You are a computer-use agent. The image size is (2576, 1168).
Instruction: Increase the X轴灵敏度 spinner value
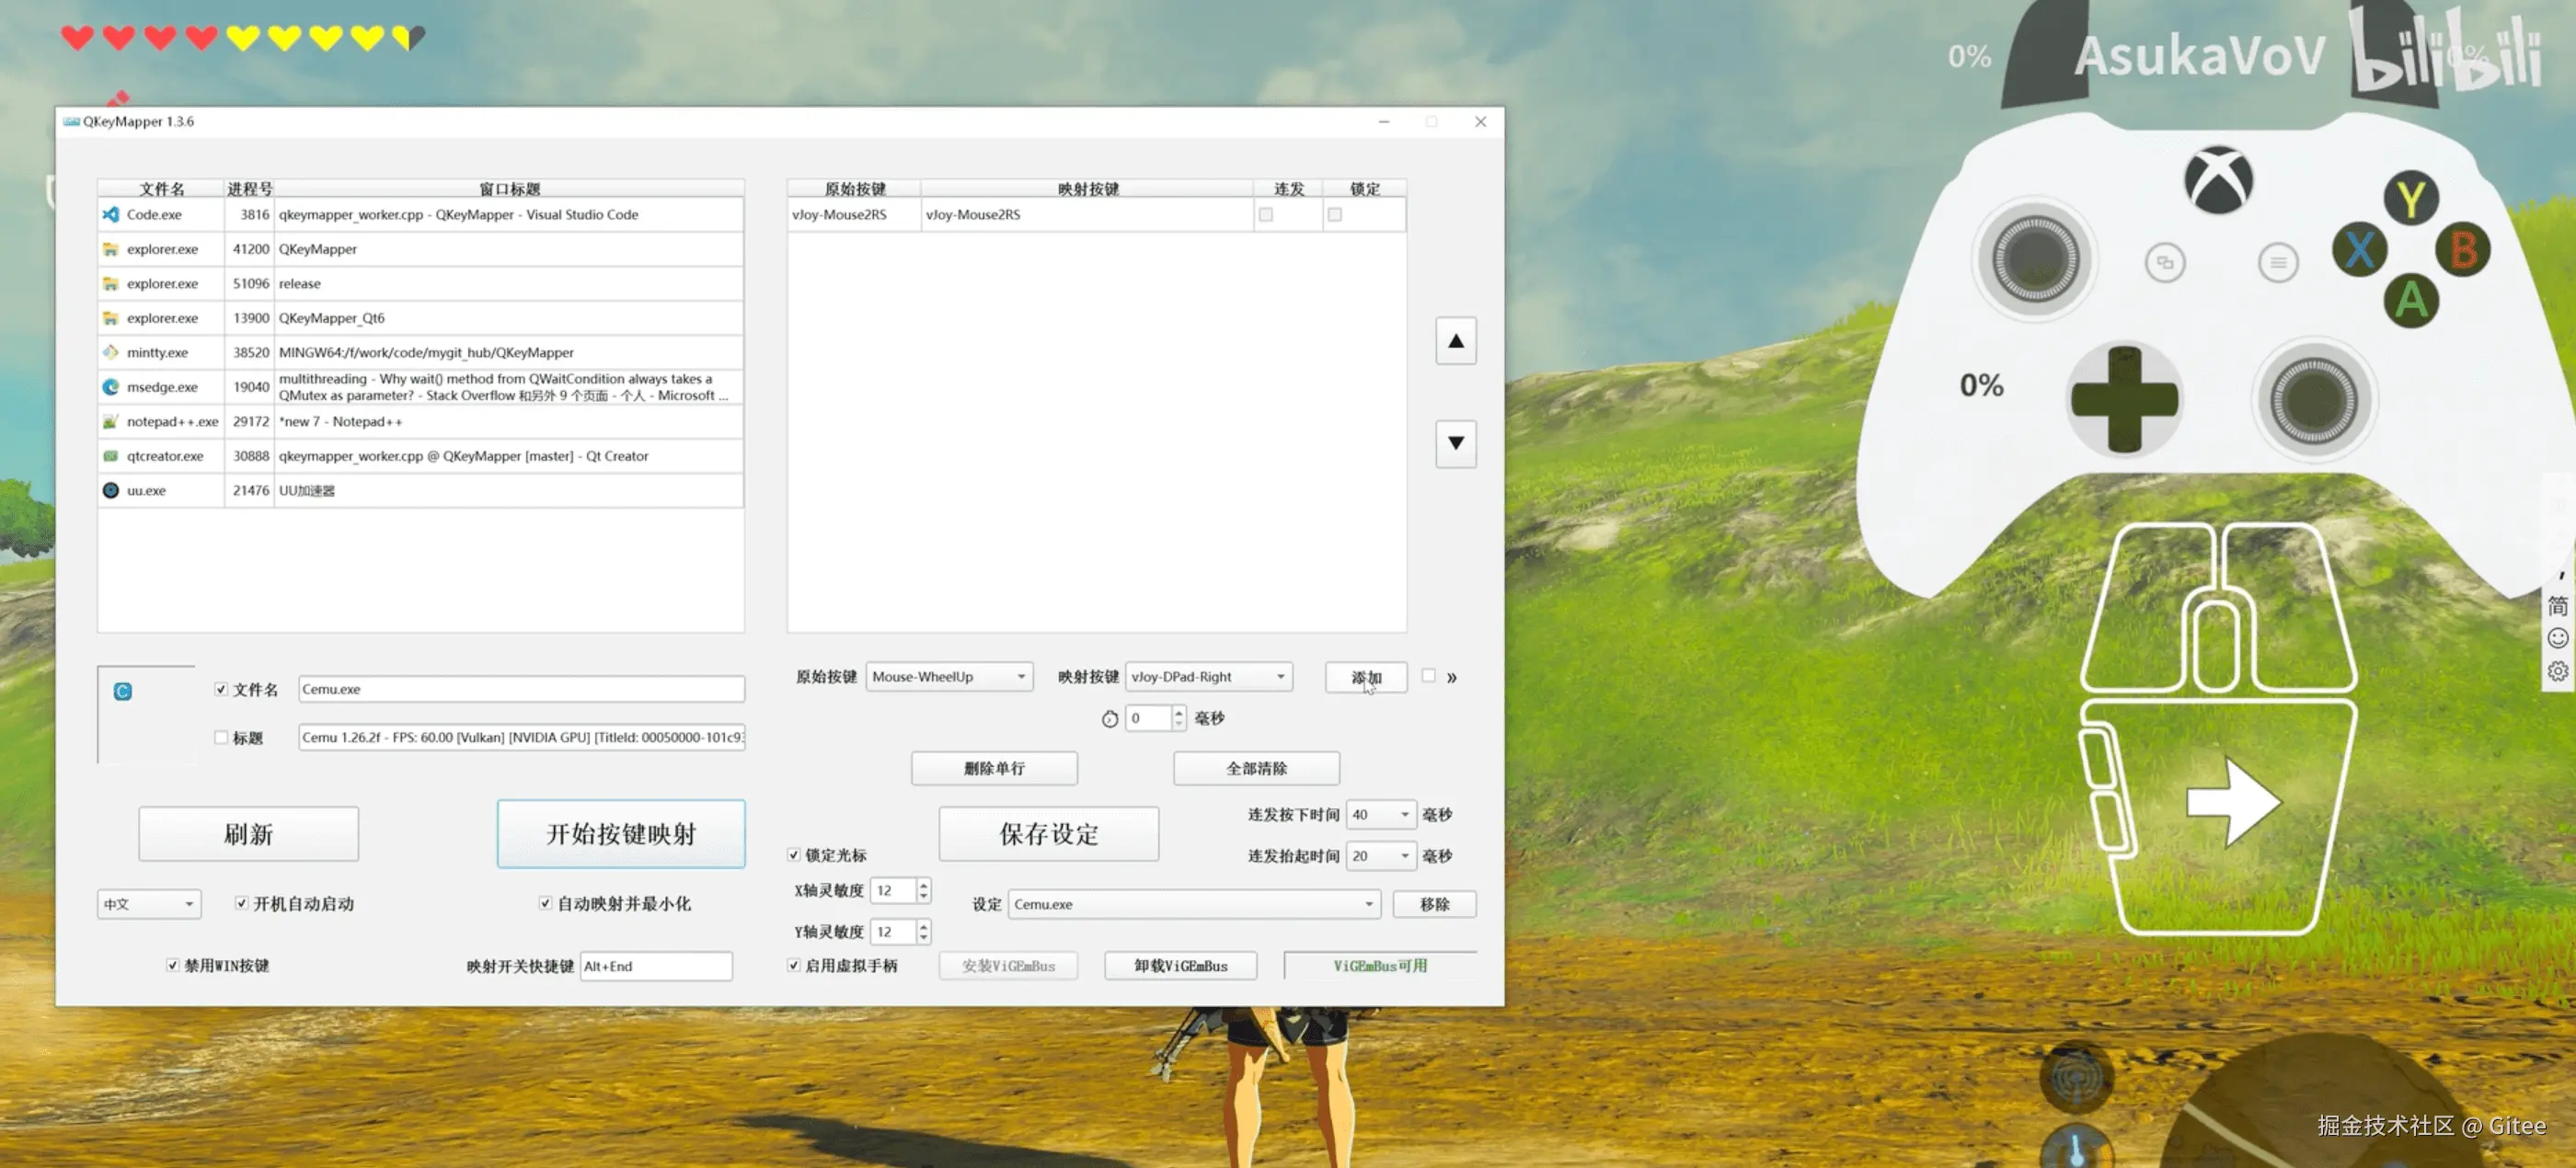(x=923, y=884)
